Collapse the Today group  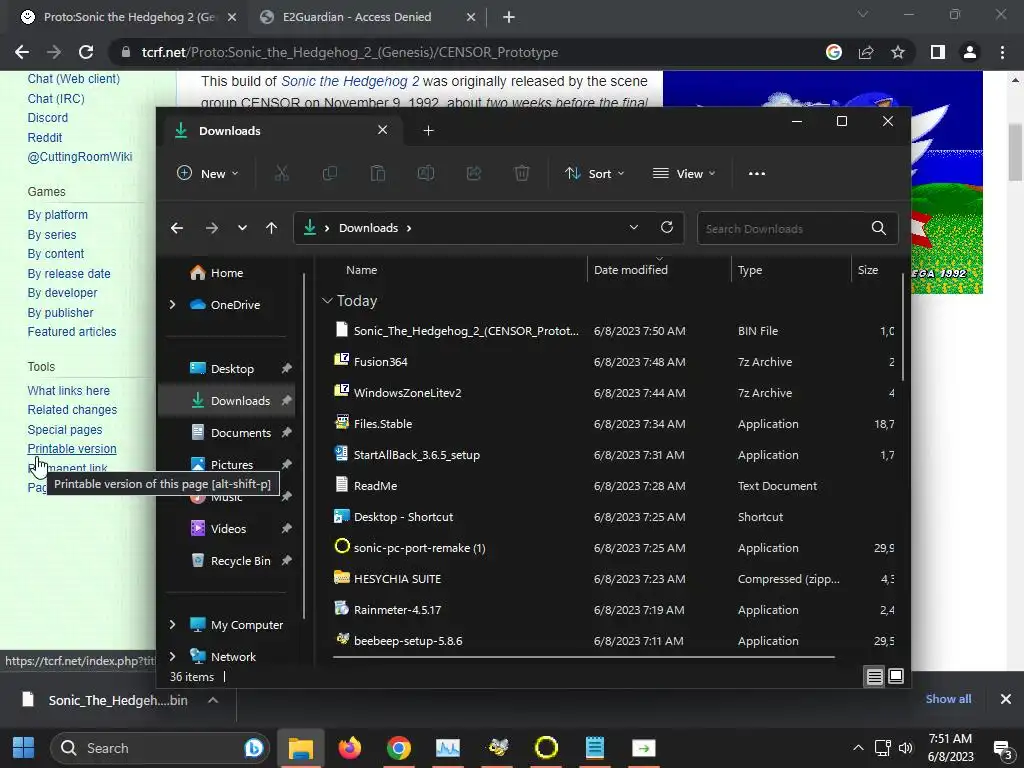[327, 300]
